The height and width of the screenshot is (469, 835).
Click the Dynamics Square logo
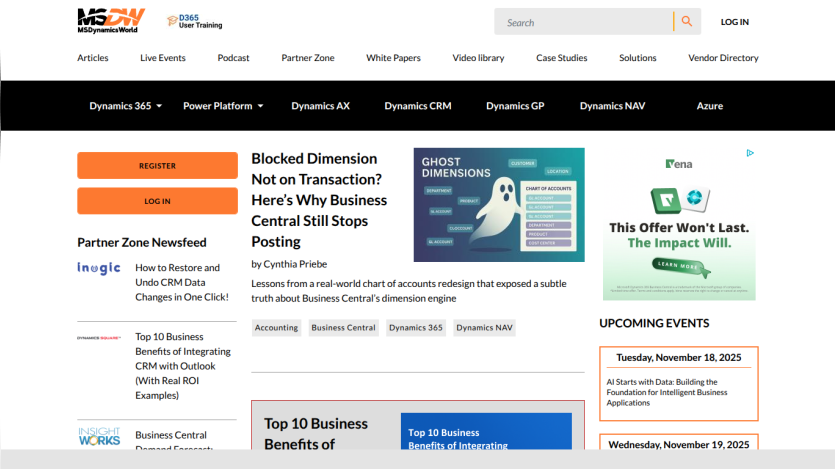pos(99,338)
